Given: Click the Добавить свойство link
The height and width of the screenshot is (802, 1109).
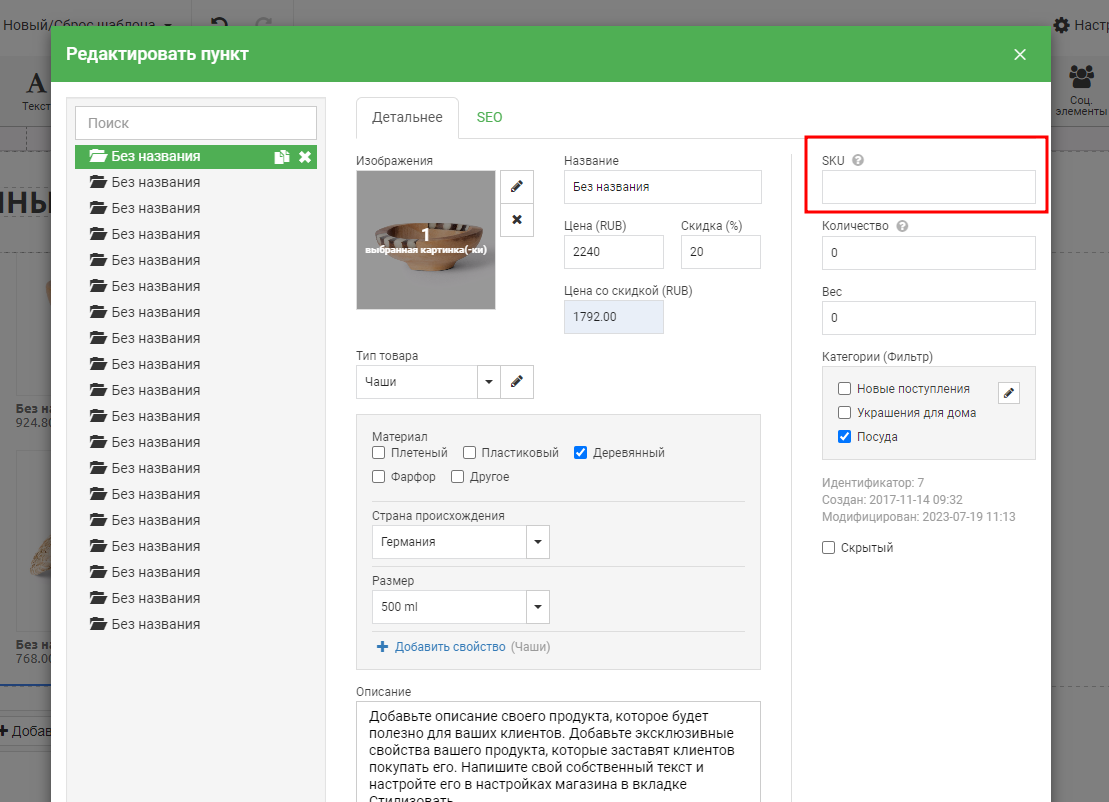Looking at the screenshot, I should 449,647.
